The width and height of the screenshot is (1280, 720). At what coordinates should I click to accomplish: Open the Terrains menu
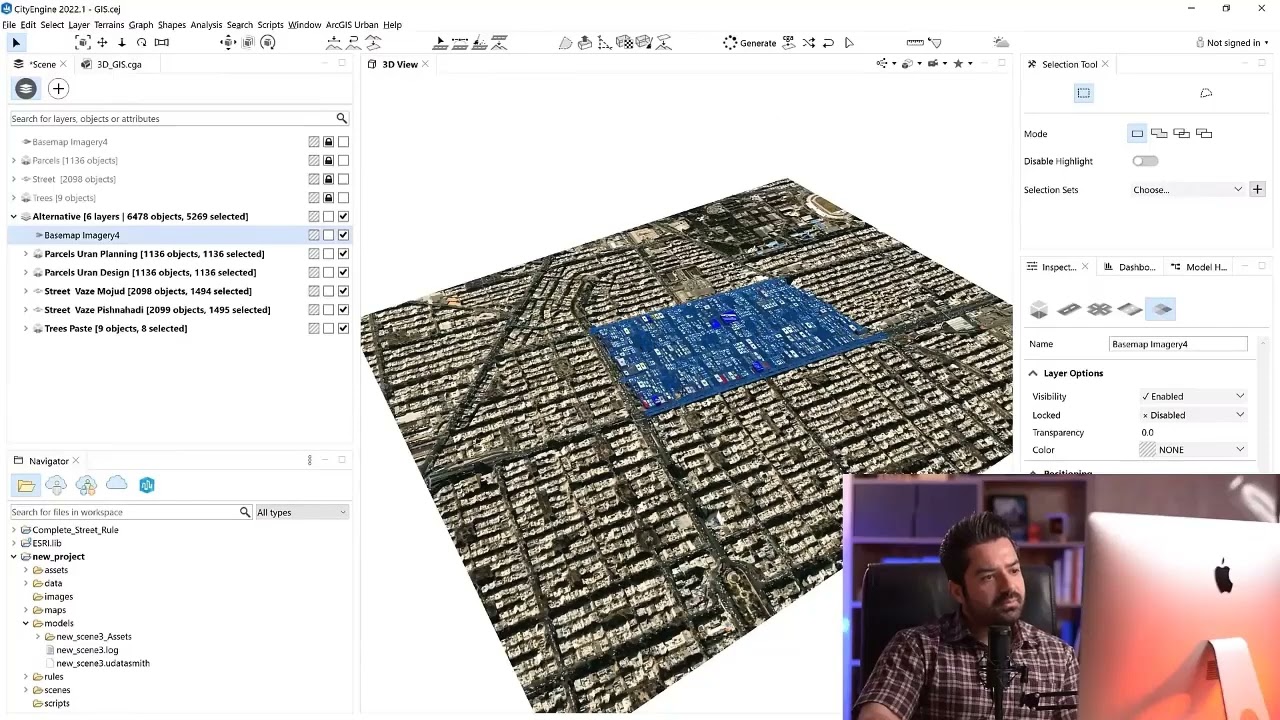(109, 25)
